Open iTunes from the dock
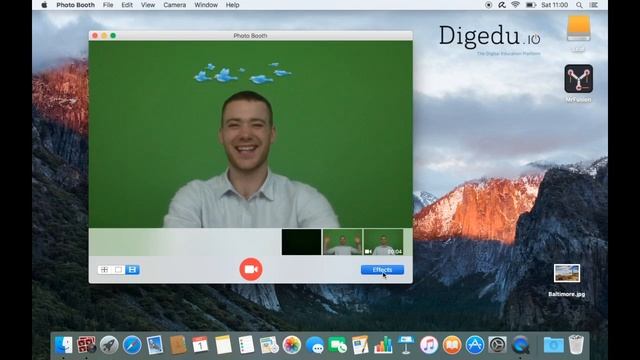This screenshot has width=640, height=360. 429,345
